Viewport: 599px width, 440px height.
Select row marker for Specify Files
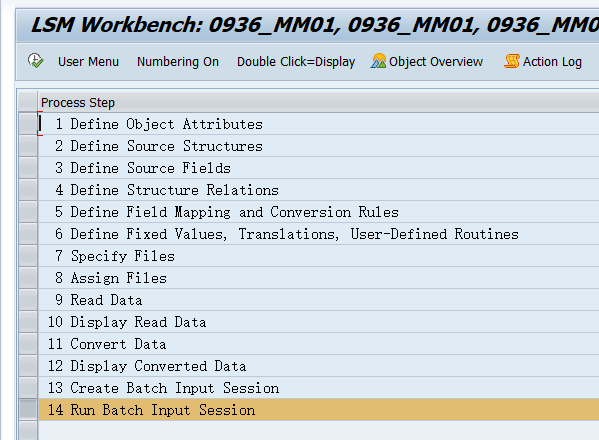28,256
